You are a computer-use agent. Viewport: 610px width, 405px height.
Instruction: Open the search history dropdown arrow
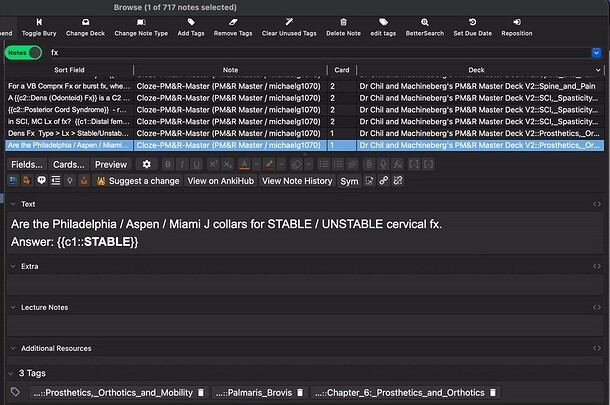point(597,51)
